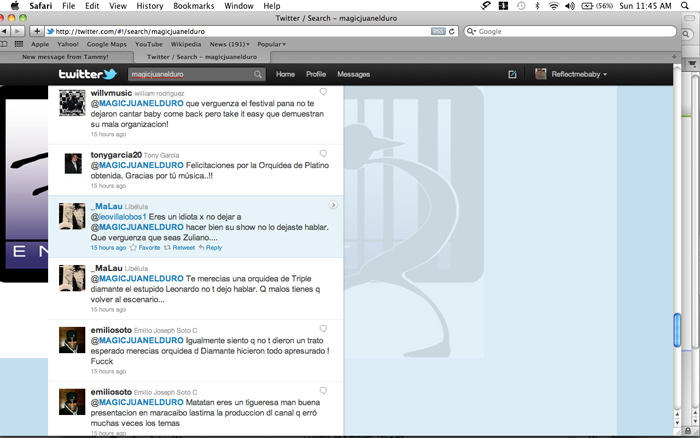Go back with Safari back arrow
Screen dimensions: 700x438
click(x=4, y=31)
